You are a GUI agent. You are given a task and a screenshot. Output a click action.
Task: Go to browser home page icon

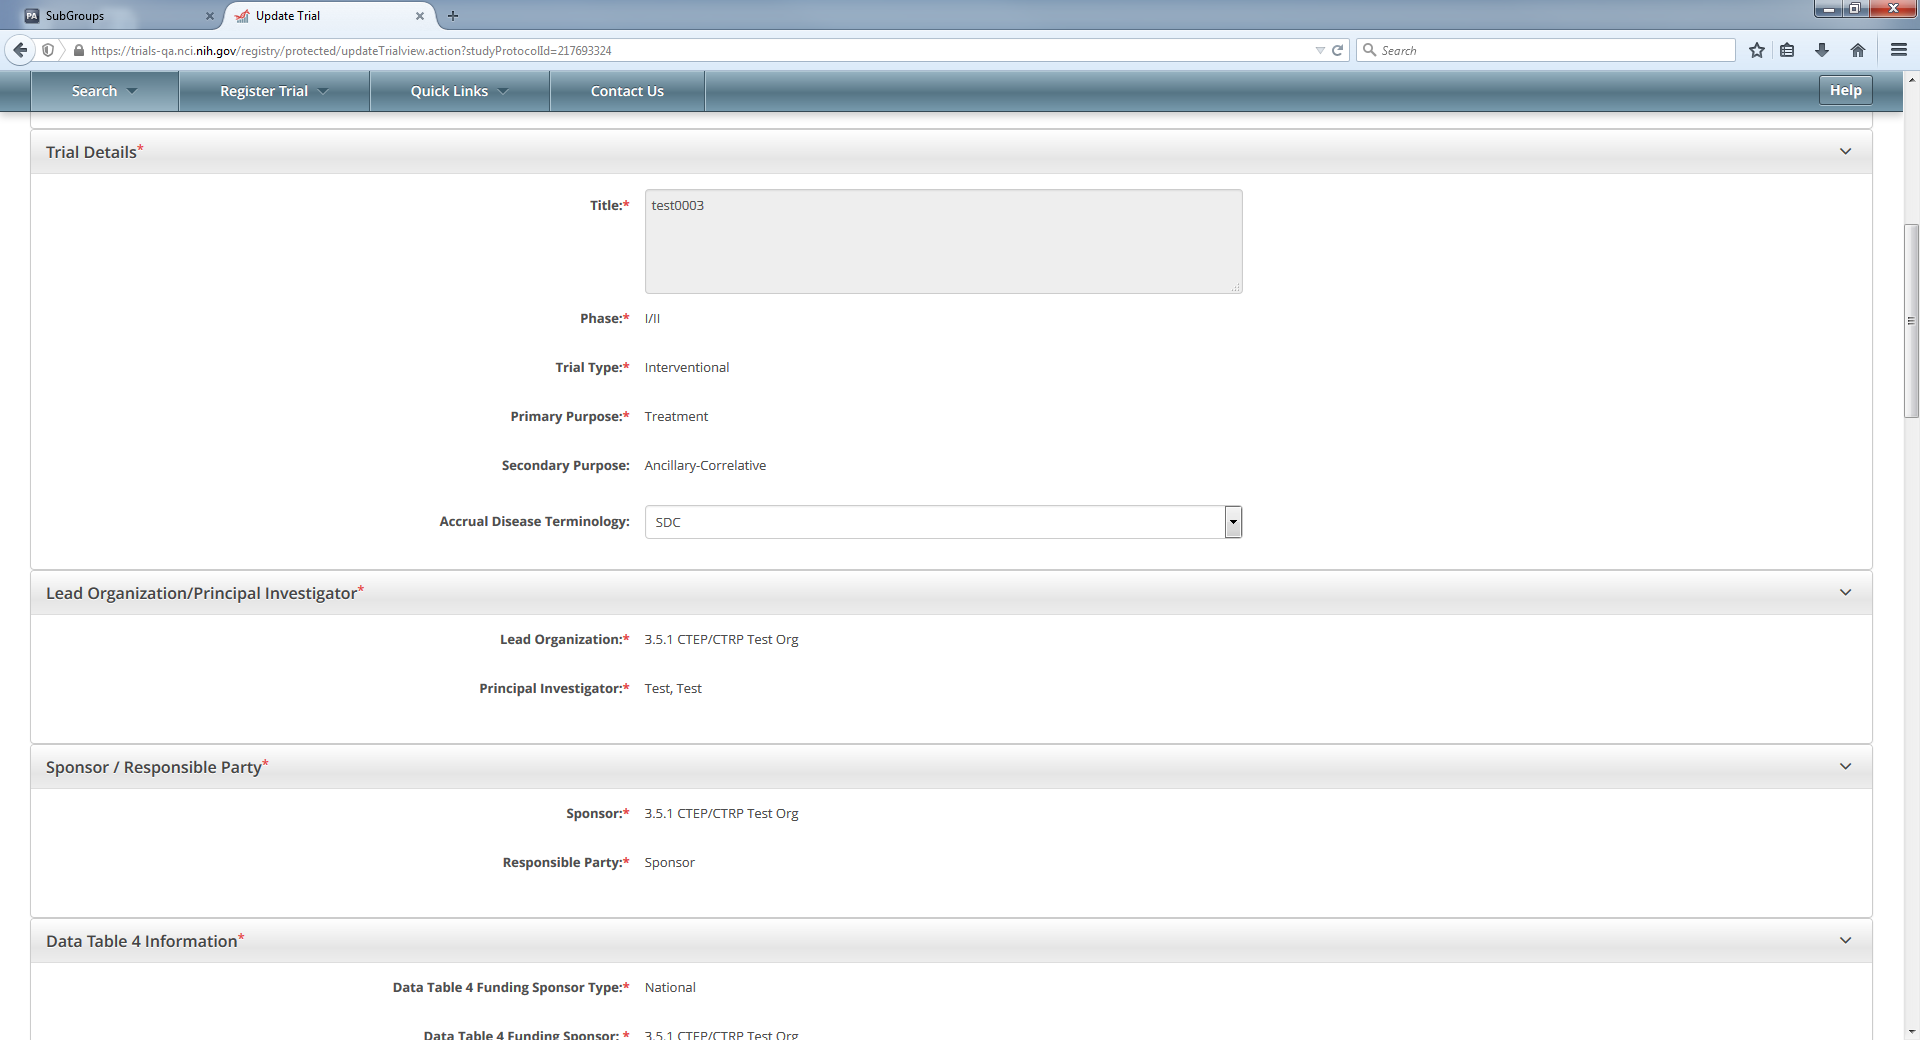pos(1858,50)
